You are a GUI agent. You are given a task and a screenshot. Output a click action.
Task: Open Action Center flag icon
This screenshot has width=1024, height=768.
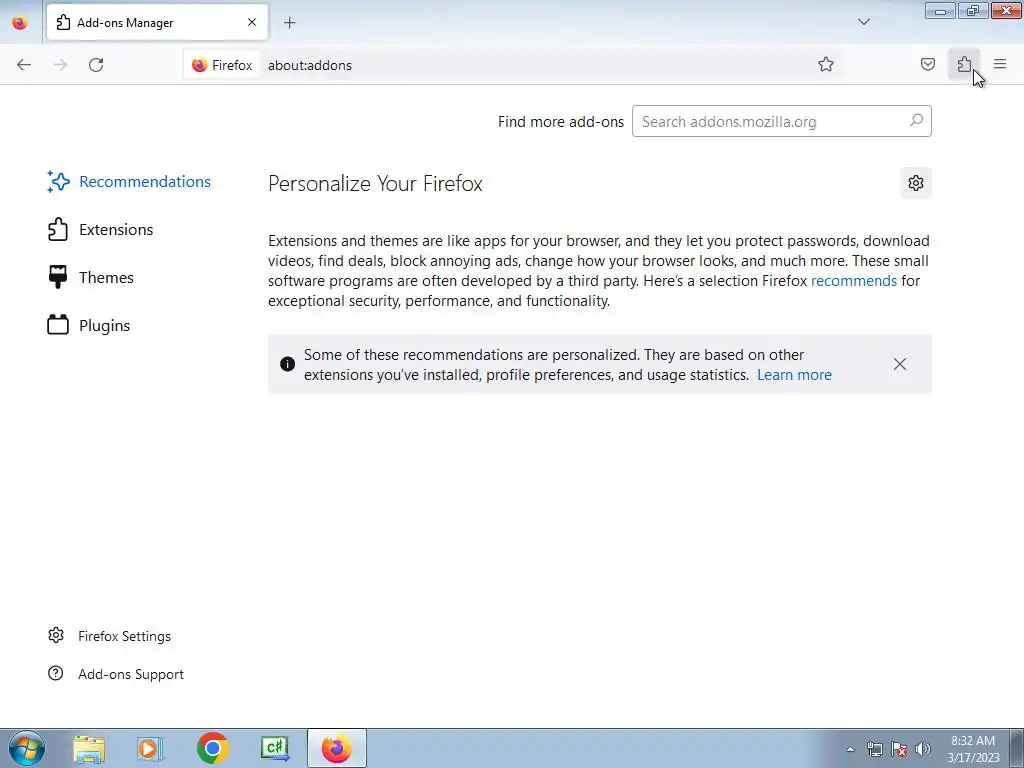point(899,749)
